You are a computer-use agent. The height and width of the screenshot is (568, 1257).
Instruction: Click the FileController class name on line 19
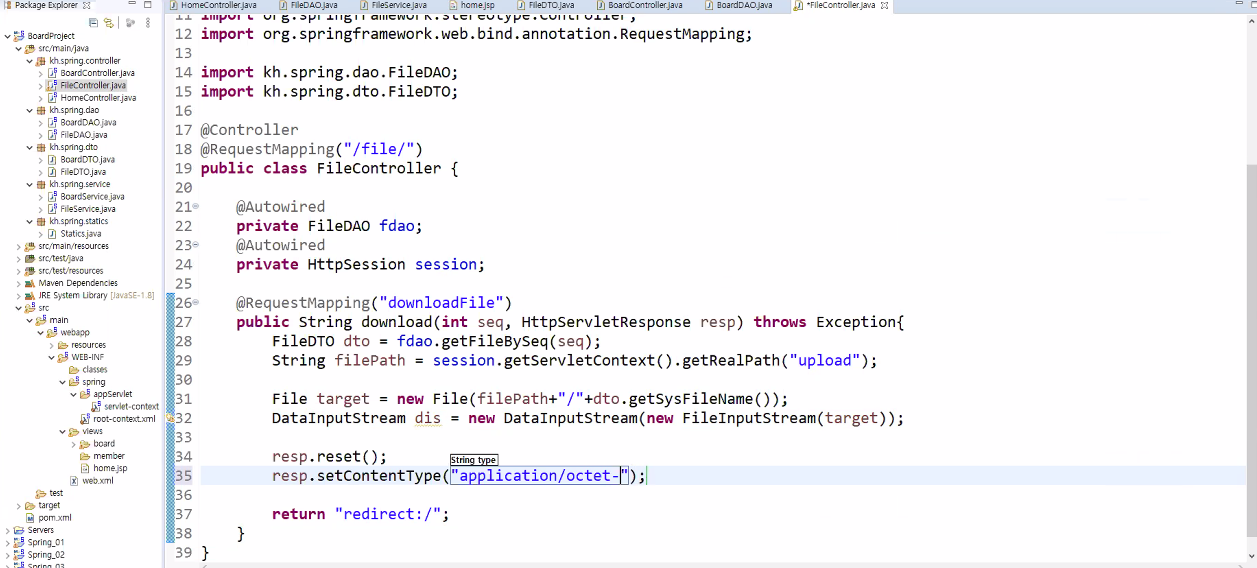[379, 168]
